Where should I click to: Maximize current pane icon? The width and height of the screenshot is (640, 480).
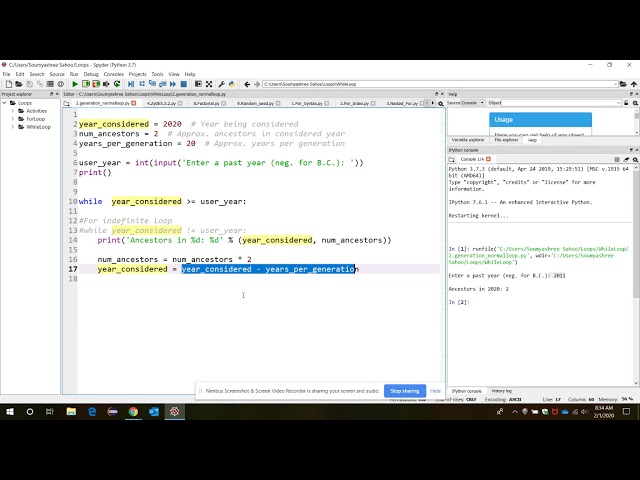click(198, 84)
